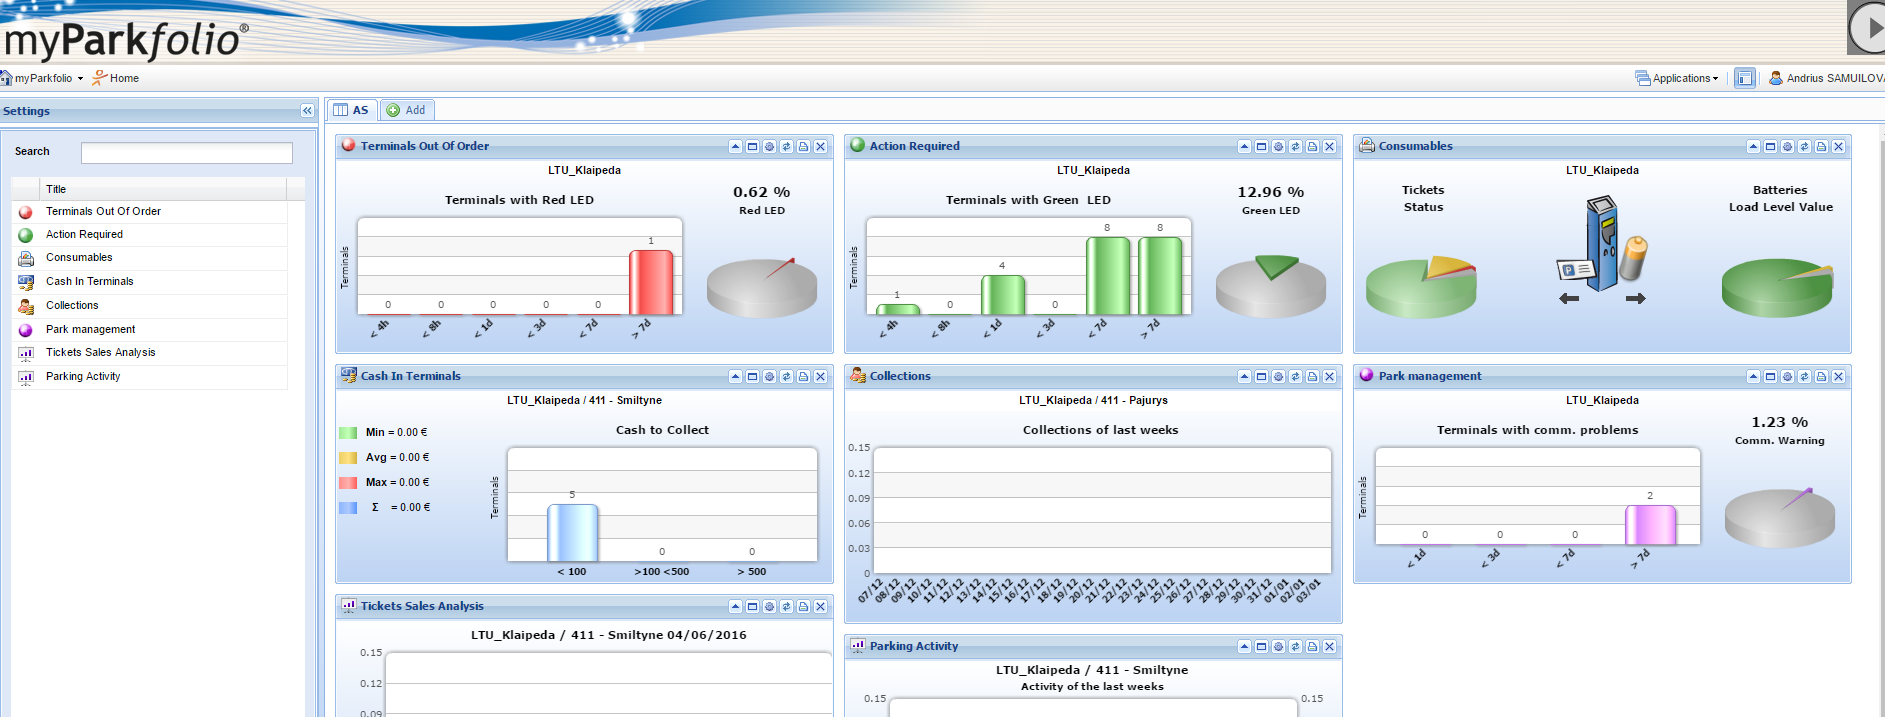The height and width of the screenshot is (717, 1885).
Task: Collapse the Parking Activity panel
Action: [1244, 647]
